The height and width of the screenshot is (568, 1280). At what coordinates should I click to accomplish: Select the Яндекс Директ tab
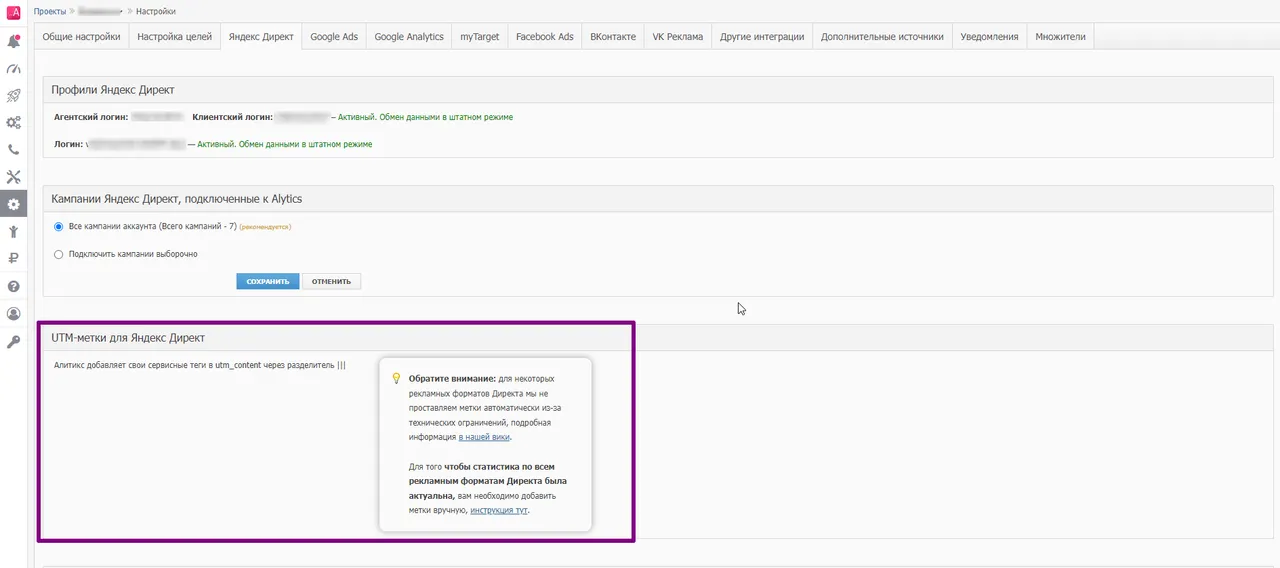[261, 36]
